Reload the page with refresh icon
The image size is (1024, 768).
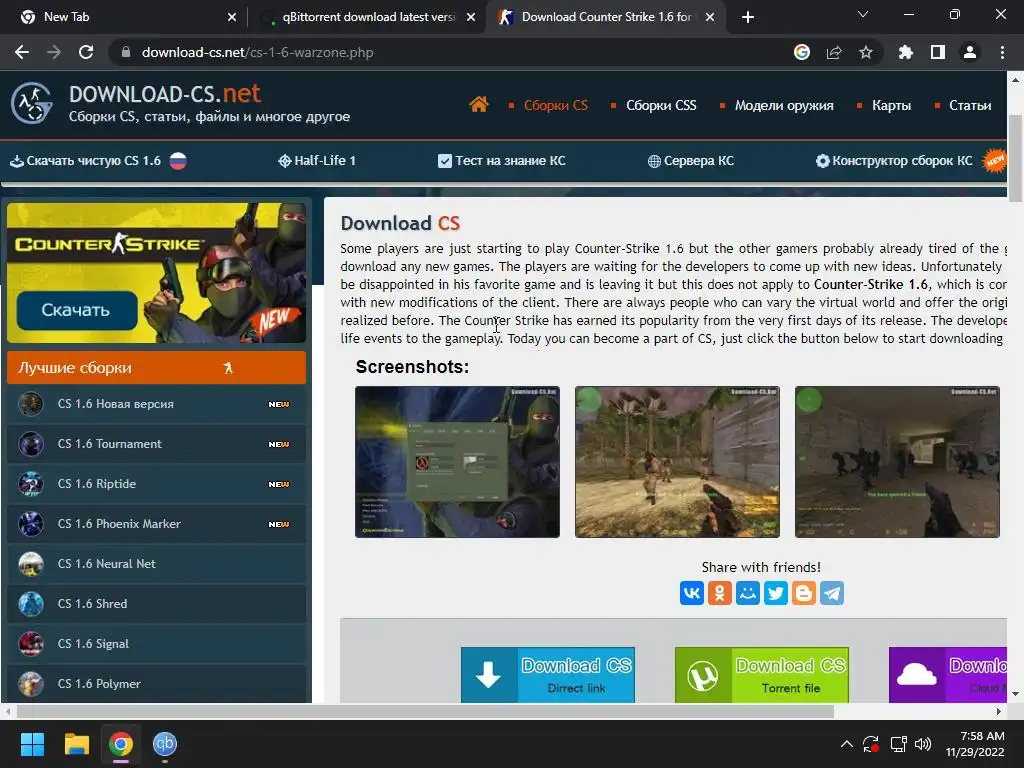(86, 52)
